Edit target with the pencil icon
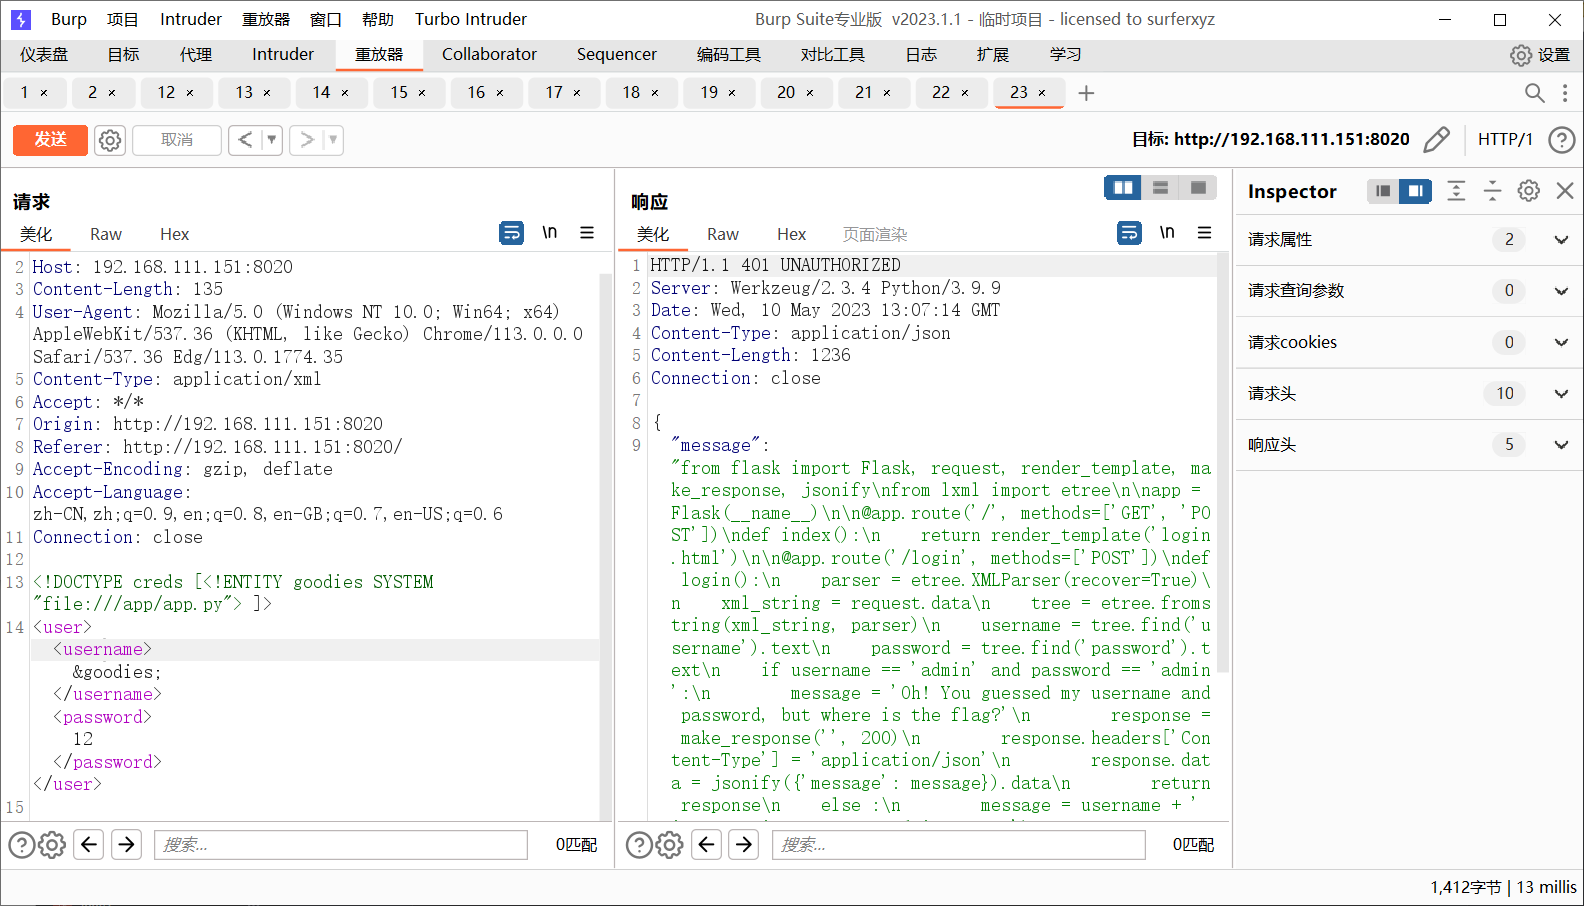This screenshot has height=906, width=1584. 1436,139
